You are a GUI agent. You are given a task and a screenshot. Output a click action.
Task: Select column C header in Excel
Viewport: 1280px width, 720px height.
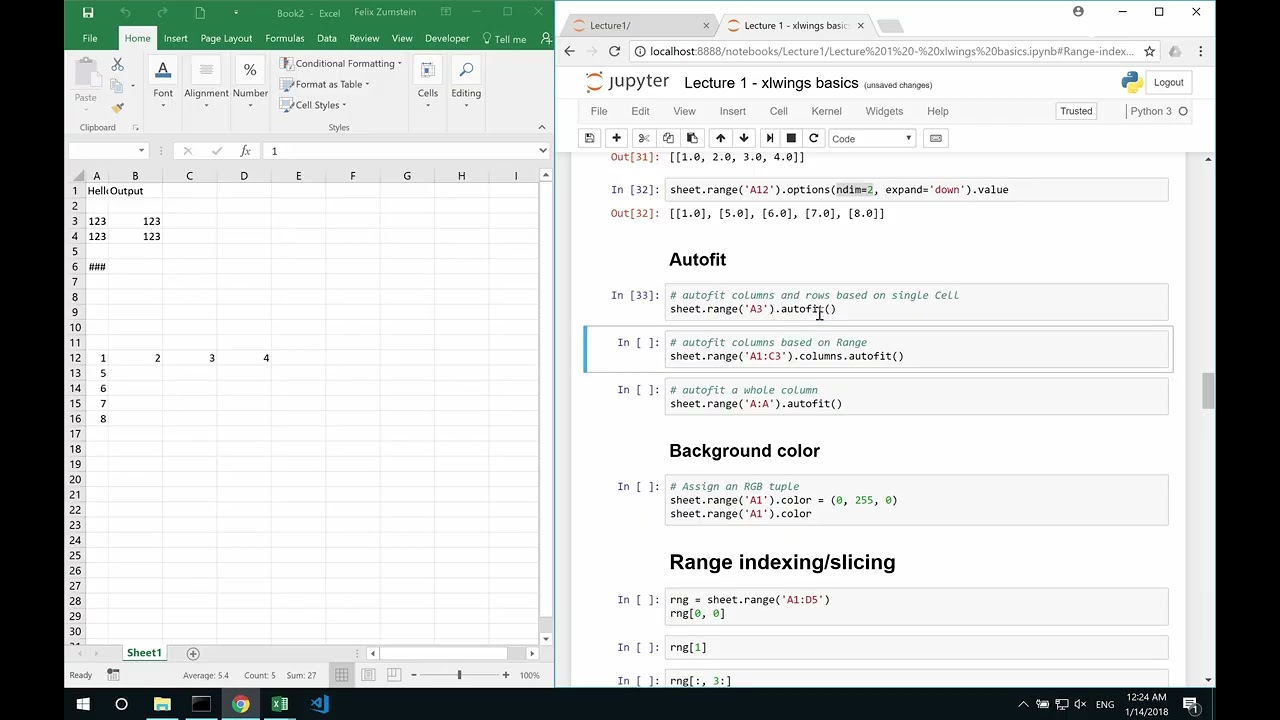coord(189,176)
